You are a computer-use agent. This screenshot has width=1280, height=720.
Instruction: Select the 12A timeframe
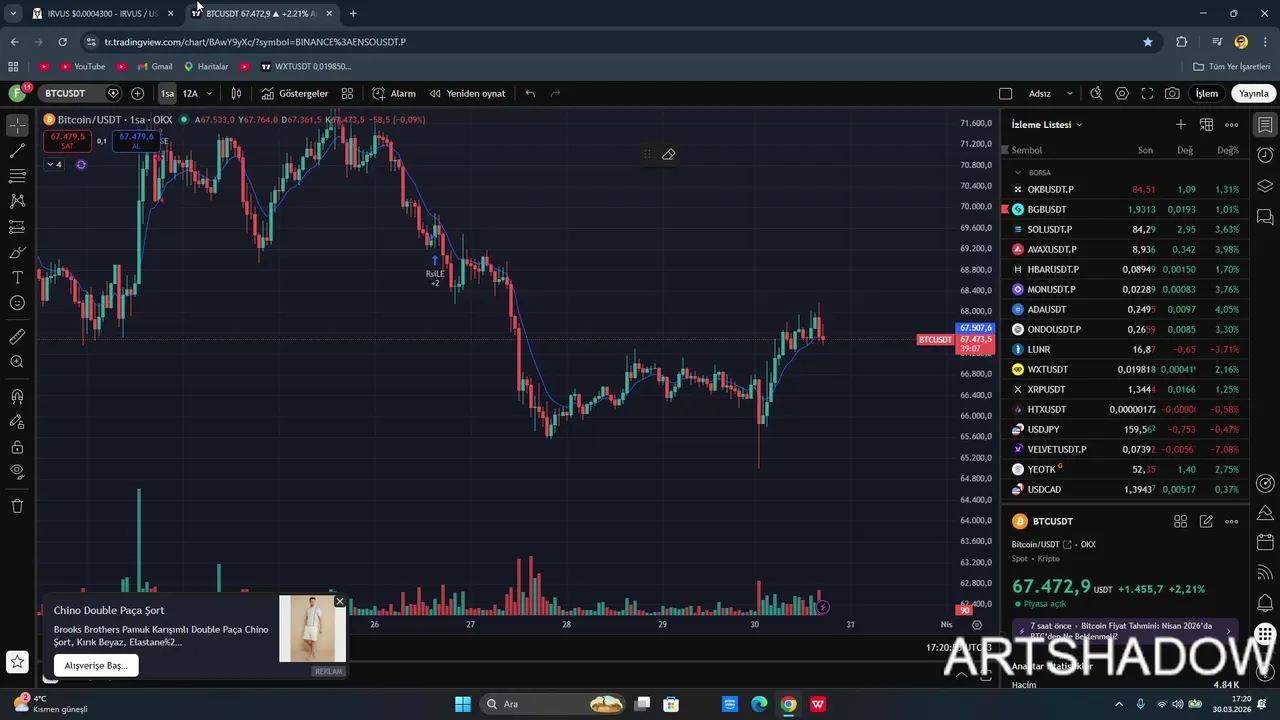[190, 93]
